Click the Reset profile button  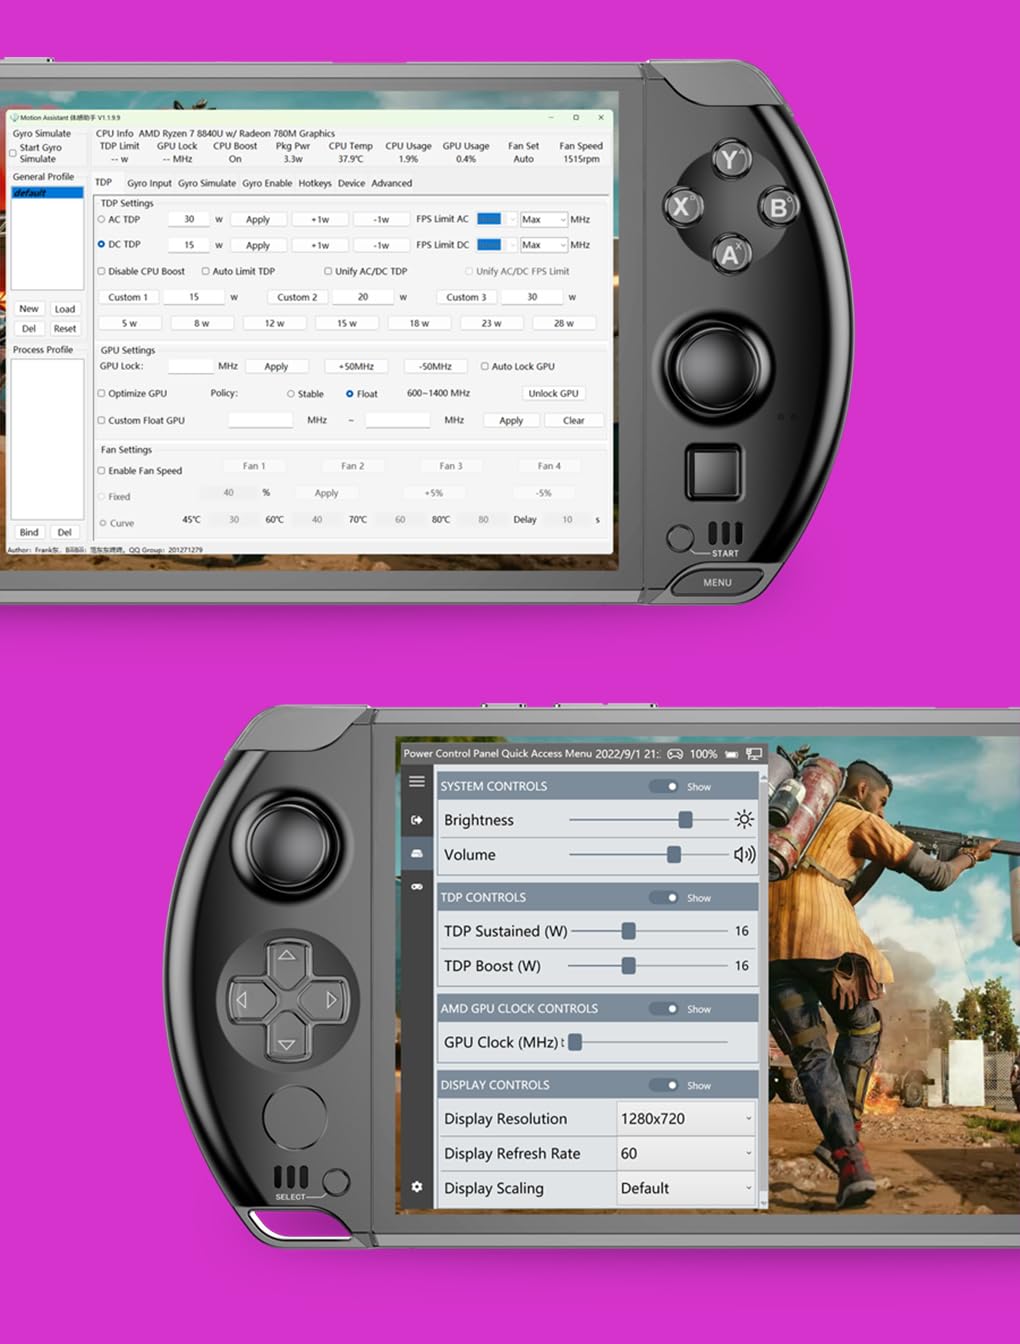click(65, 328)
